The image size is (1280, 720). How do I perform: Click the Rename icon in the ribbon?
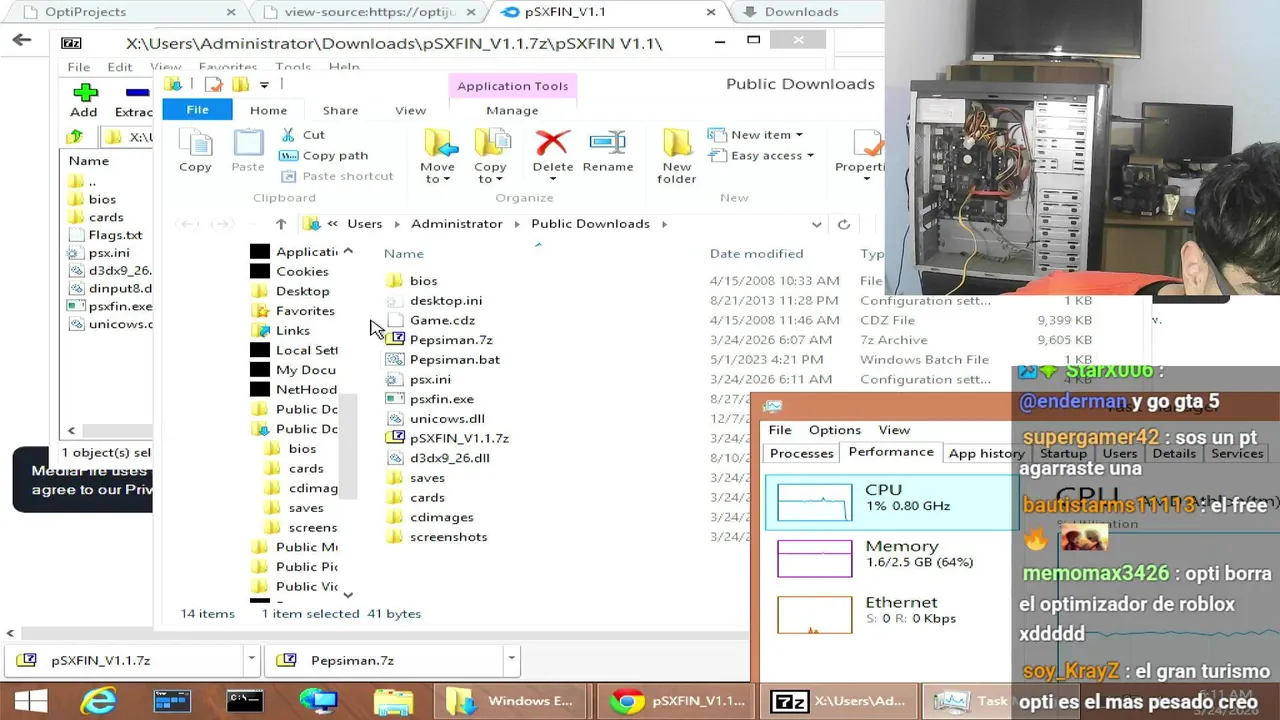click(x=608, y=143)
